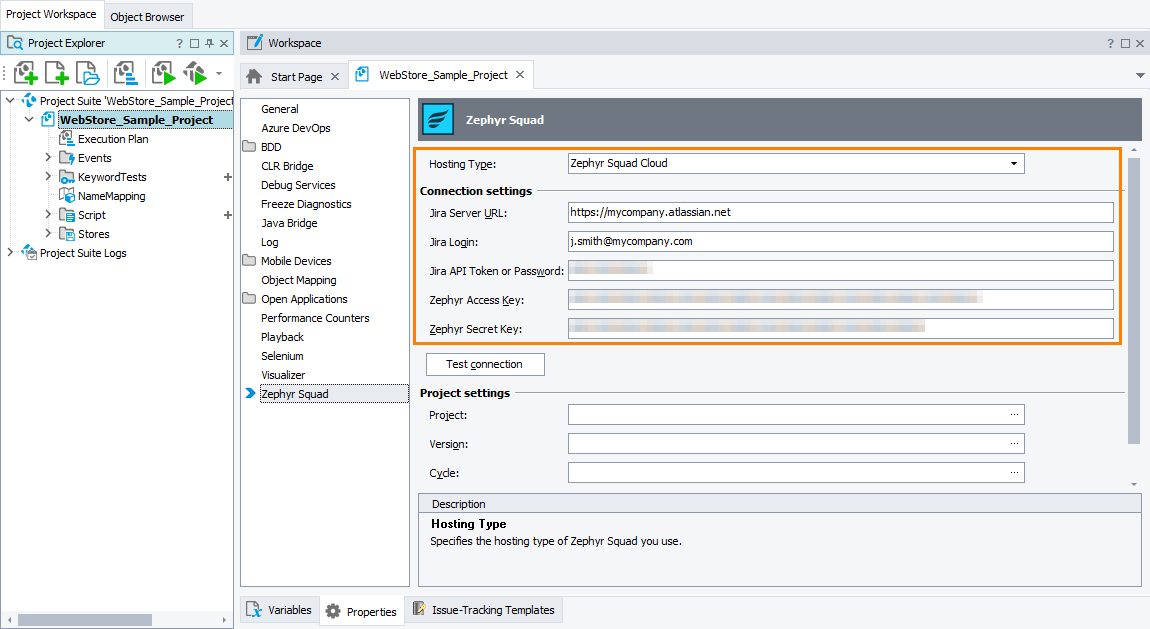Screen dimensions: 1150x629
Task: Open the Hosting Type dropdown
Action: [x=1016, y=163]
